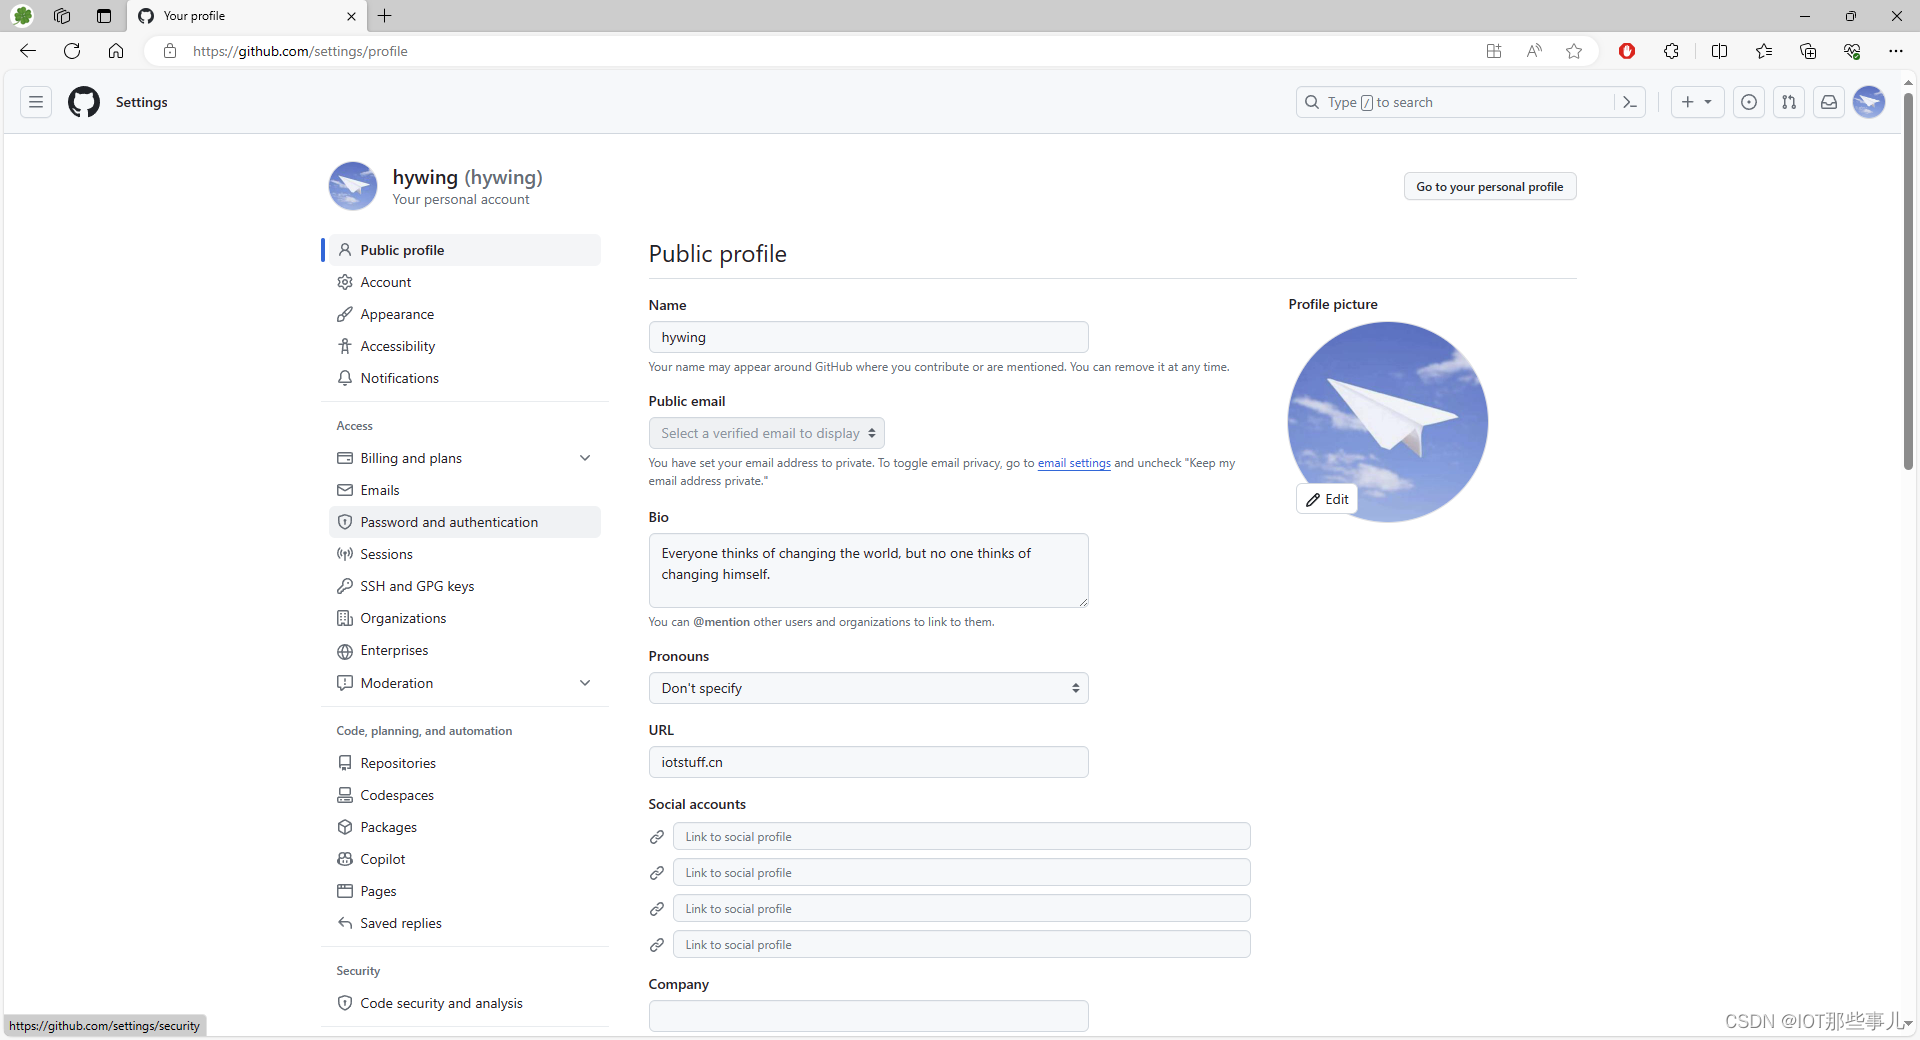The width and height of the screenshot is (1920, 1040).
Task: Open the 'Select a verified email to display' dropdown
Action: (x=766, y=432)
